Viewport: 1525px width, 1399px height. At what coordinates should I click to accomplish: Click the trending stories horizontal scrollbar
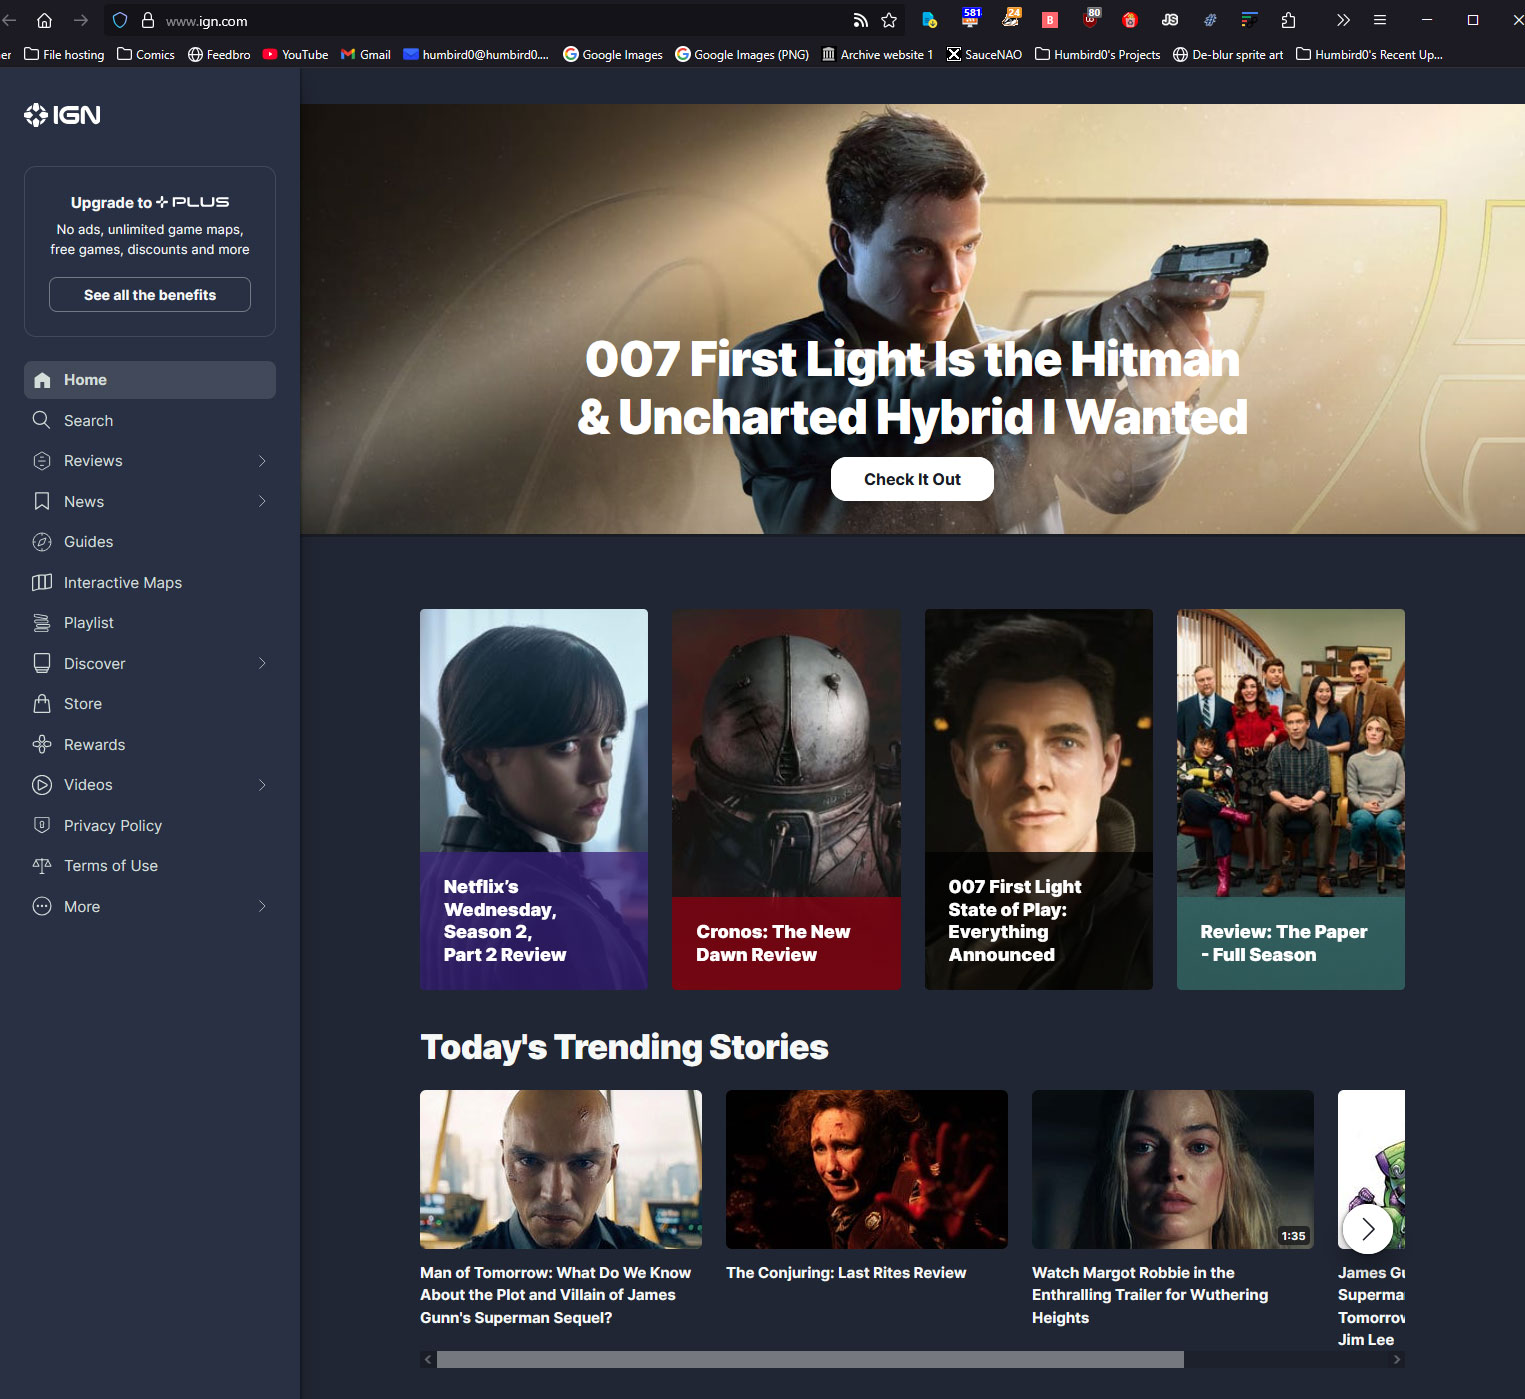pyautogui.click(x=810, y=1359)
